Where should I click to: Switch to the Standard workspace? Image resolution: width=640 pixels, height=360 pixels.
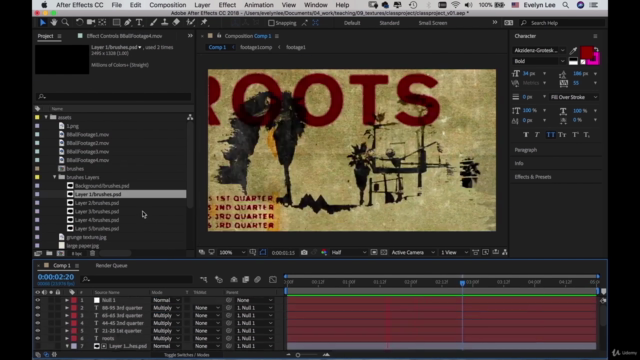pyautogui.click(x=389, y=23)
